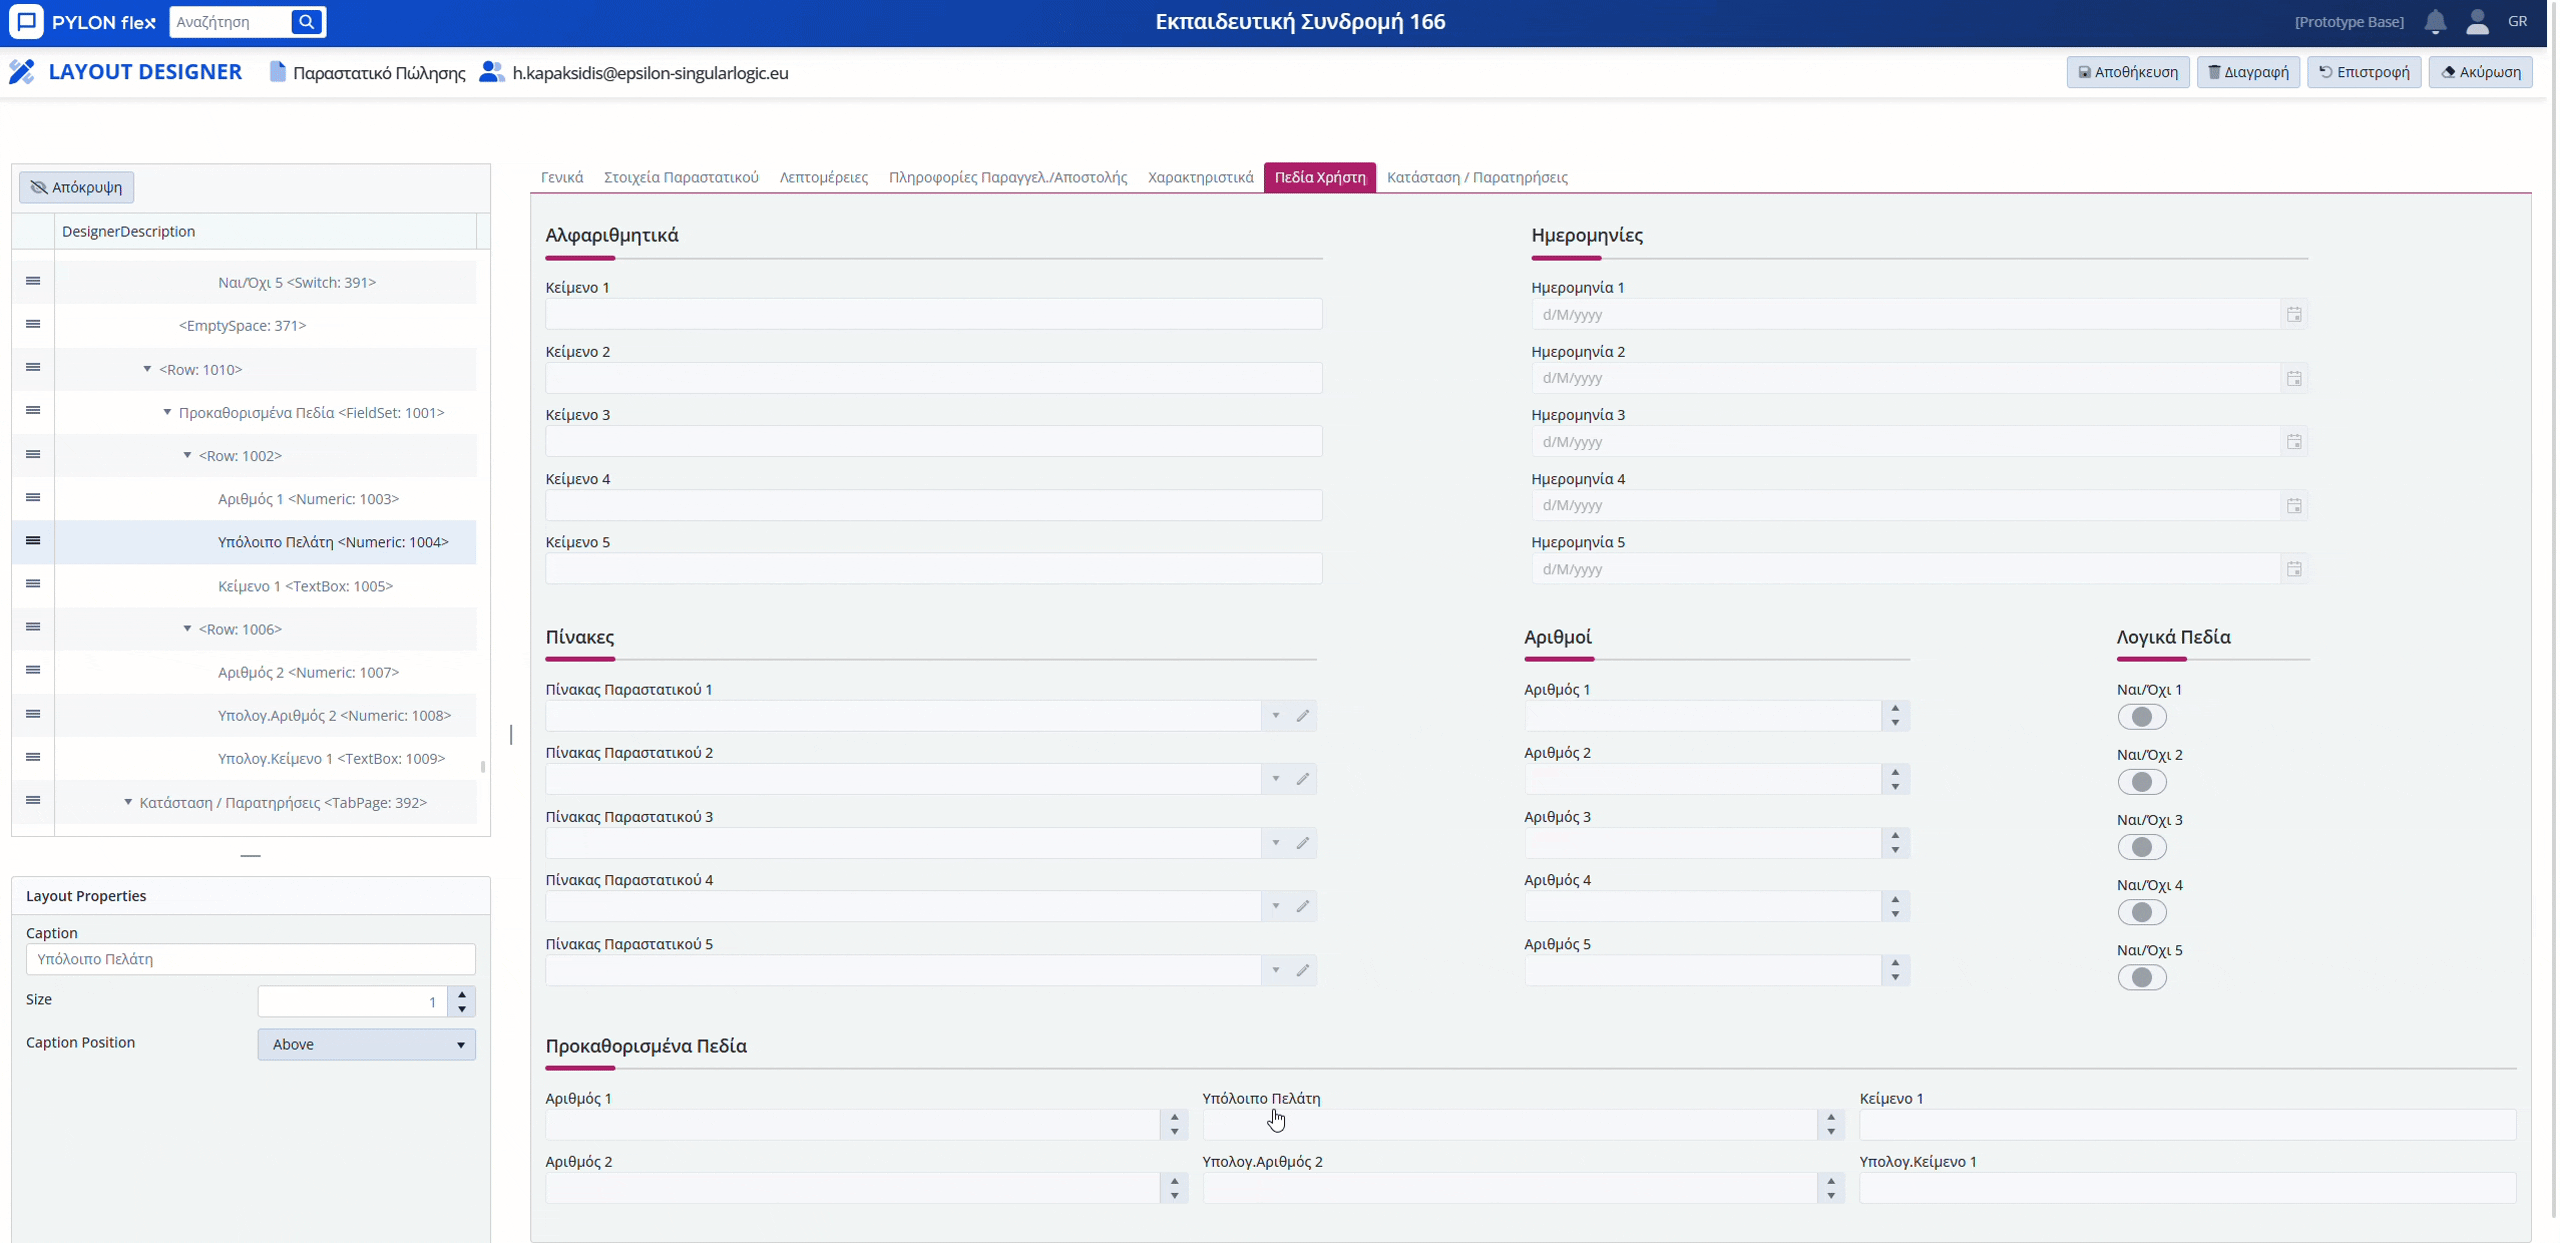Click the Ακύρωση cancel button
Image resolution: width=2560 pixels, height=1243 pixels.
tap(2481, 72)
